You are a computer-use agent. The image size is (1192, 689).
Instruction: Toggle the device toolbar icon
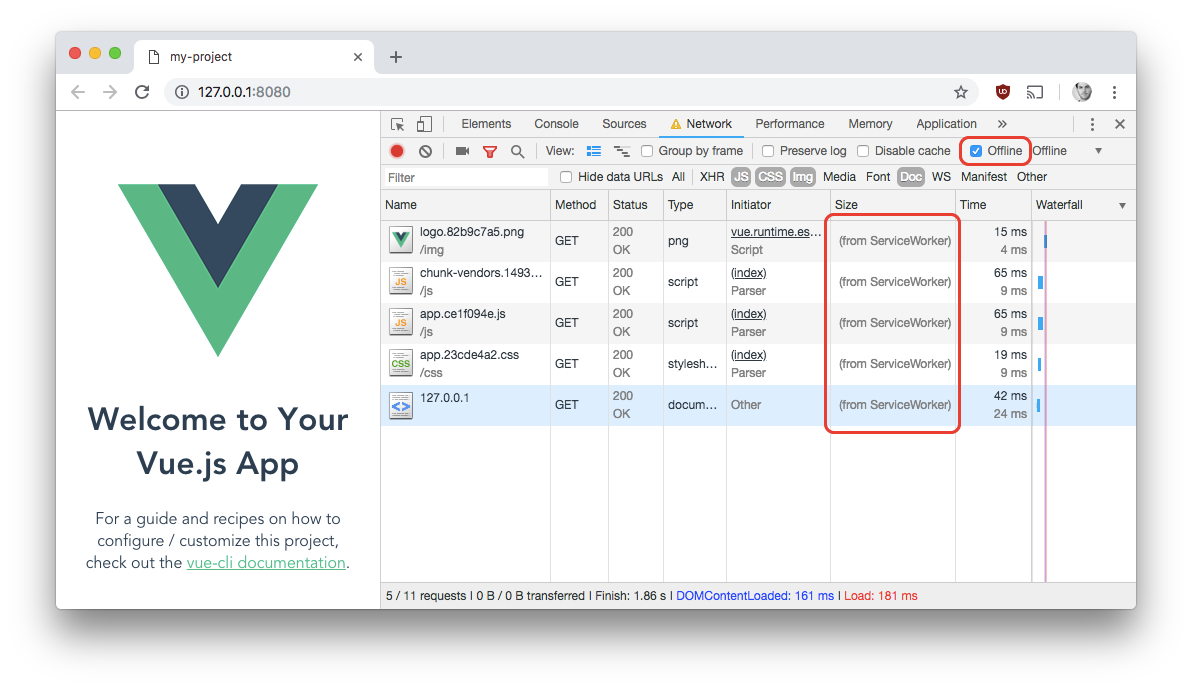tap(423, 123)
